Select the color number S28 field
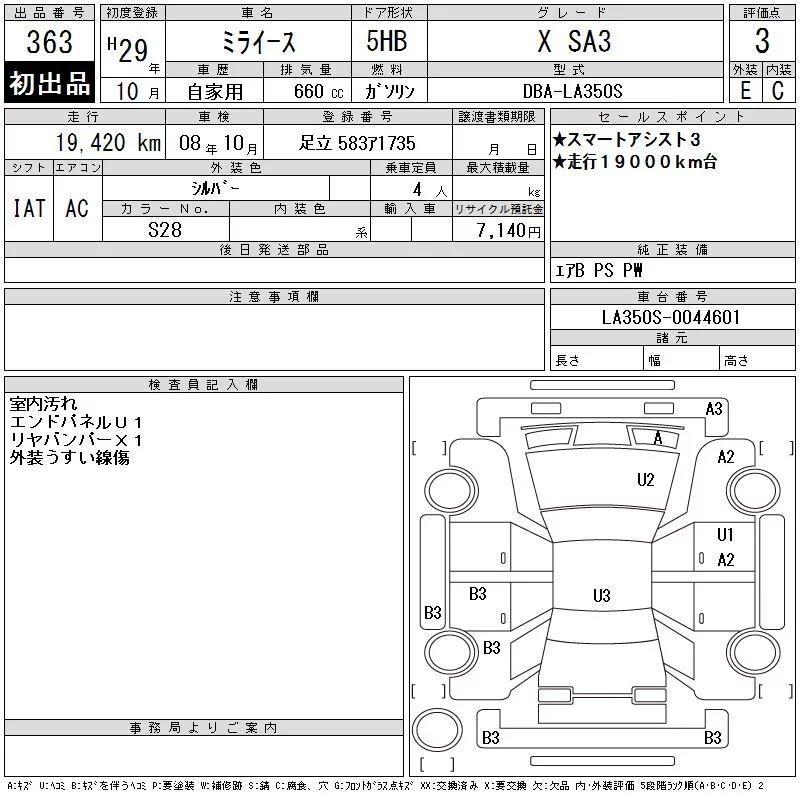800x800 pixels. [x=166, y=229]
